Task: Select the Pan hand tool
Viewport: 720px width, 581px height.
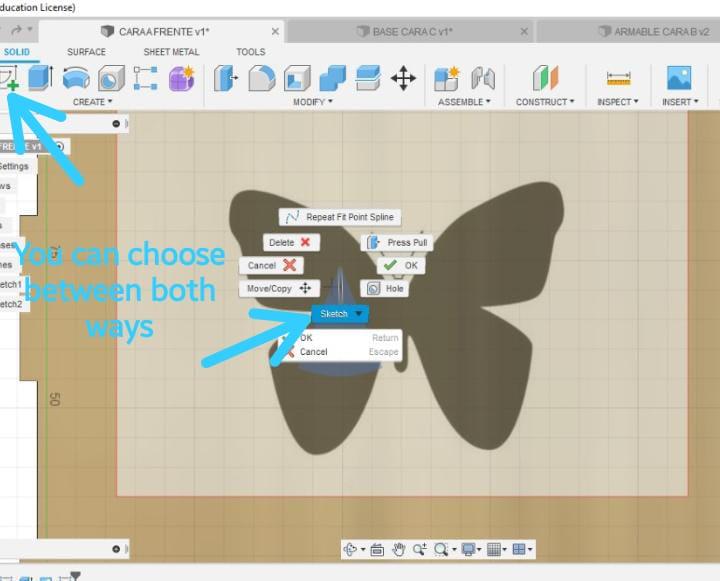Action: point(399,549)
